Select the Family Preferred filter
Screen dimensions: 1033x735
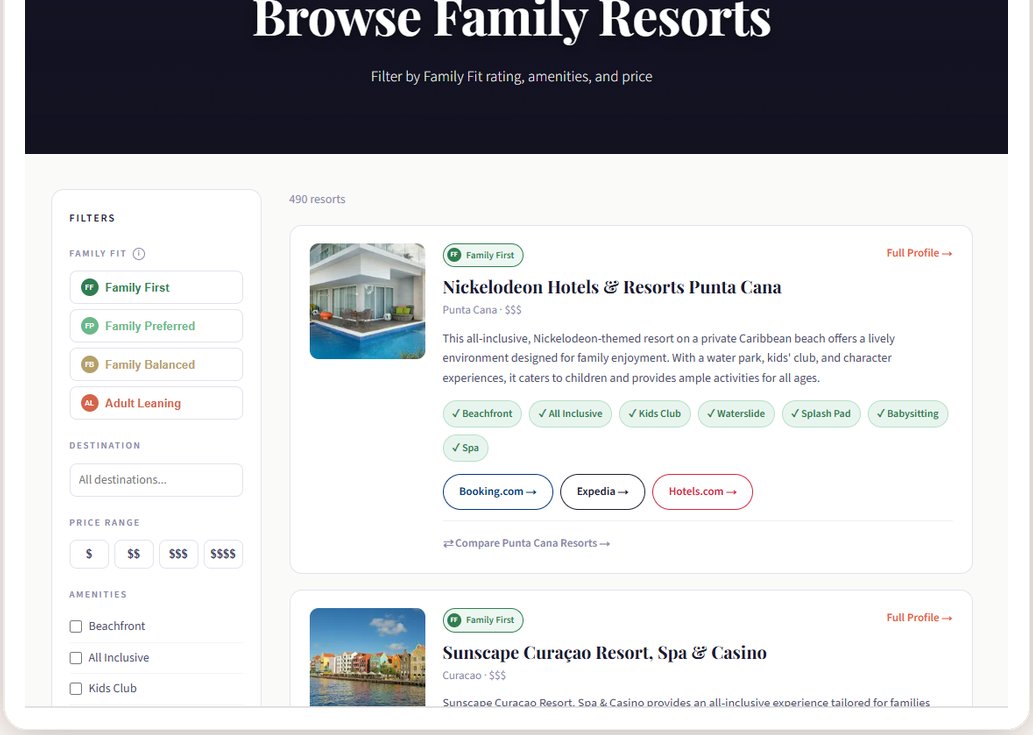pyautogui.click(x=156, y=326)
